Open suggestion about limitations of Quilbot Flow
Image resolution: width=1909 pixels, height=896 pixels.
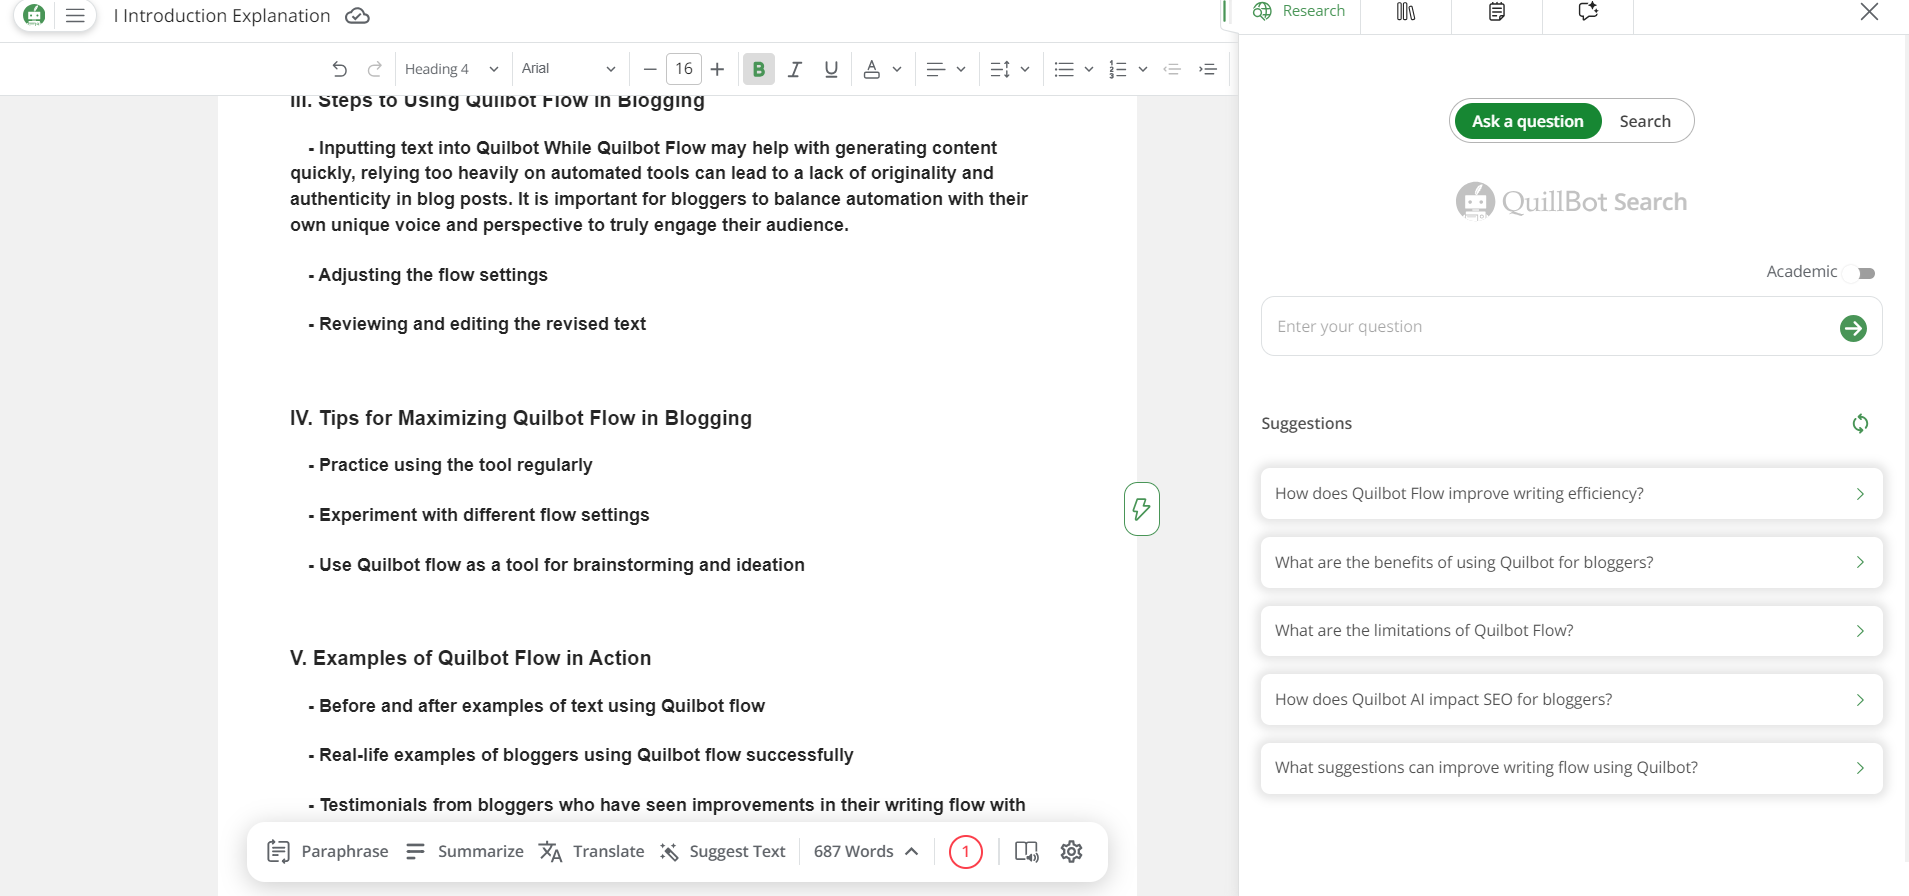click(1571, 630)
